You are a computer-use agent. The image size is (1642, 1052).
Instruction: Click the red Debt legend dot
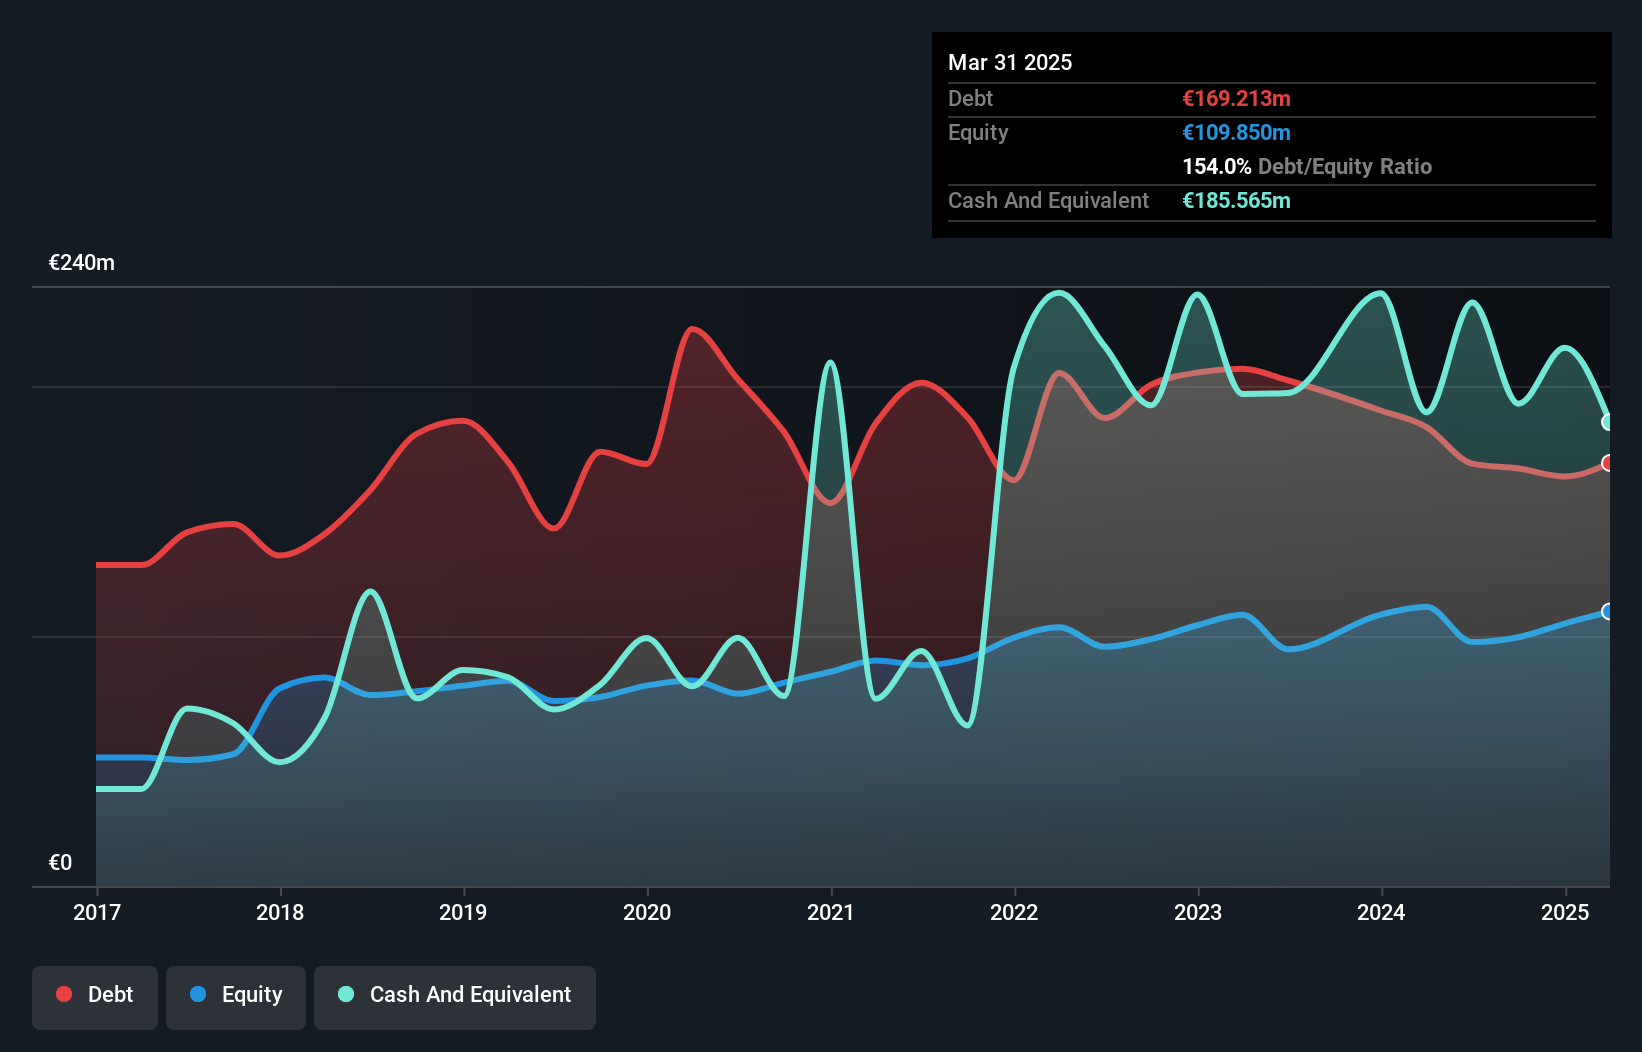(64, 994)
